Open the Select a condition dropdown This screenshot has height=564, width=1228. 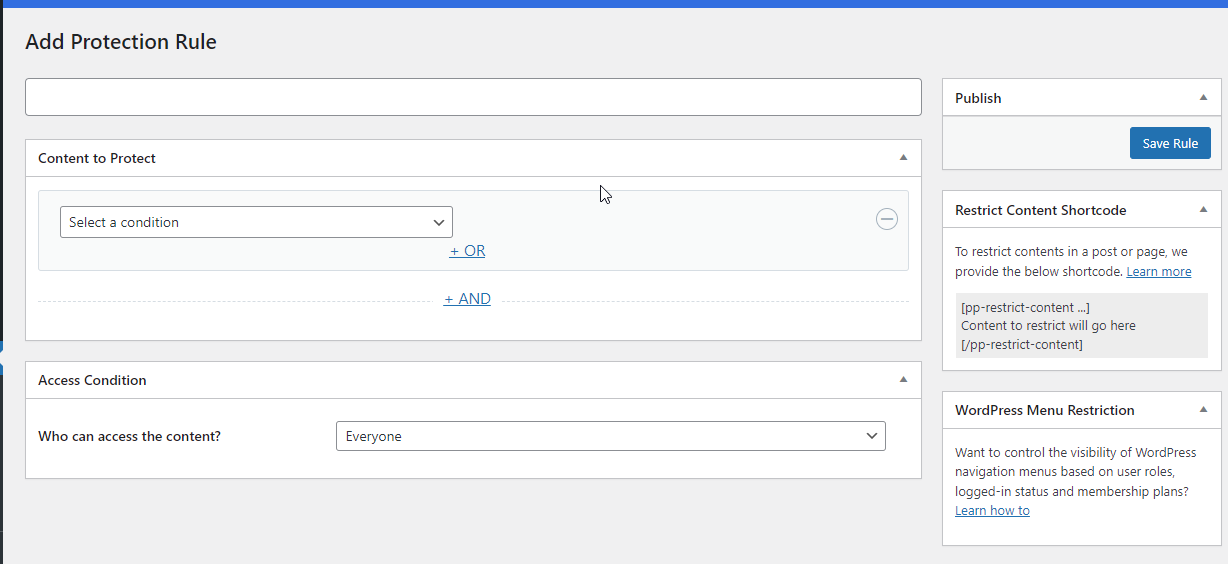point(256,222)
